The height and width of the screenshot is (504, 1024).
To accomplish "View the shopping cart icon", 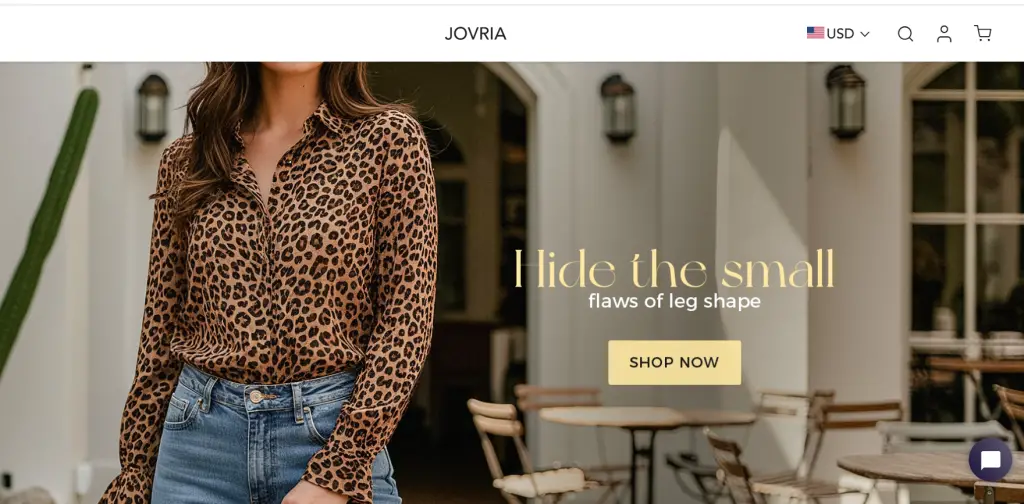I will (x=982, y=33).
